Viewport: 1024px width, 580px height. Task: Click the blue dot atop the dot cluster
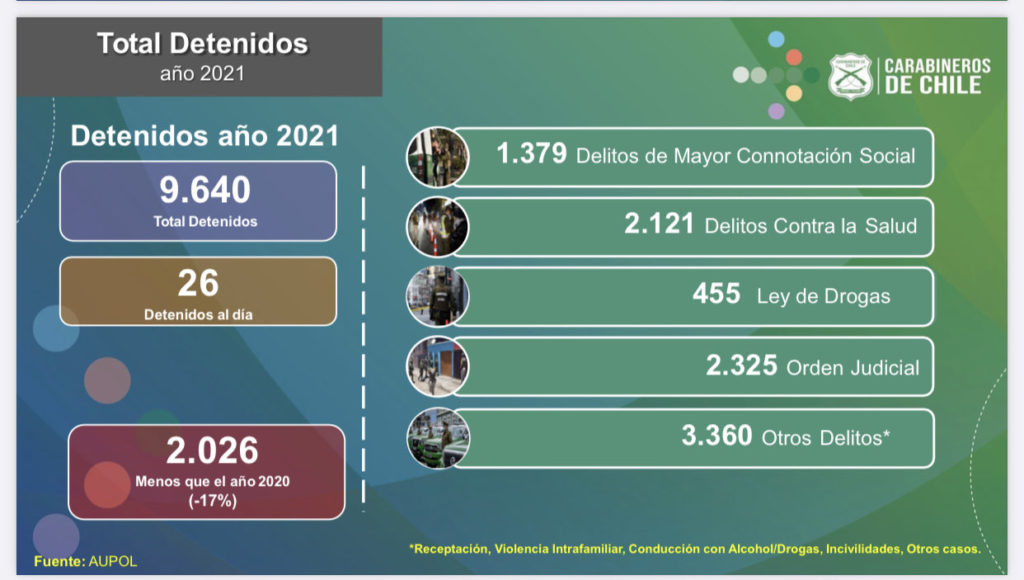coord(776,39)
